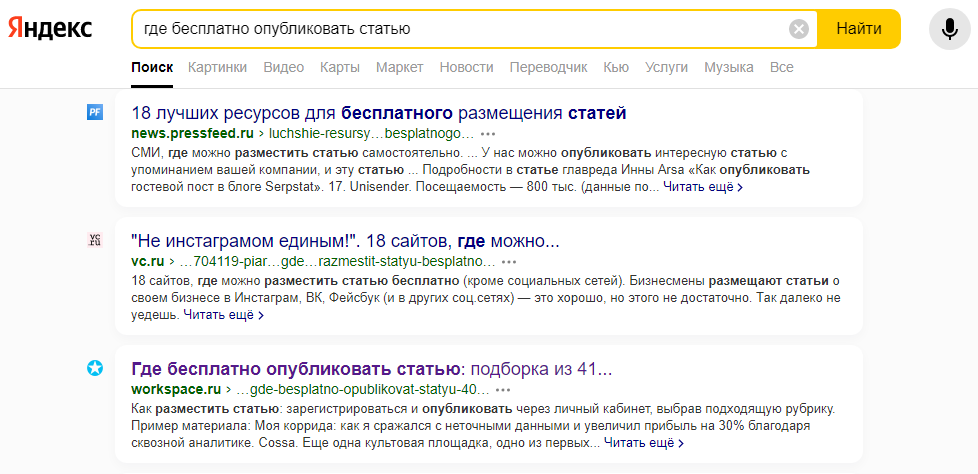Click snippet text "СМИ, где можно разместить статью самостоятельно"
This screenshot has width=978, height=474.
click(x=296, y=153)
